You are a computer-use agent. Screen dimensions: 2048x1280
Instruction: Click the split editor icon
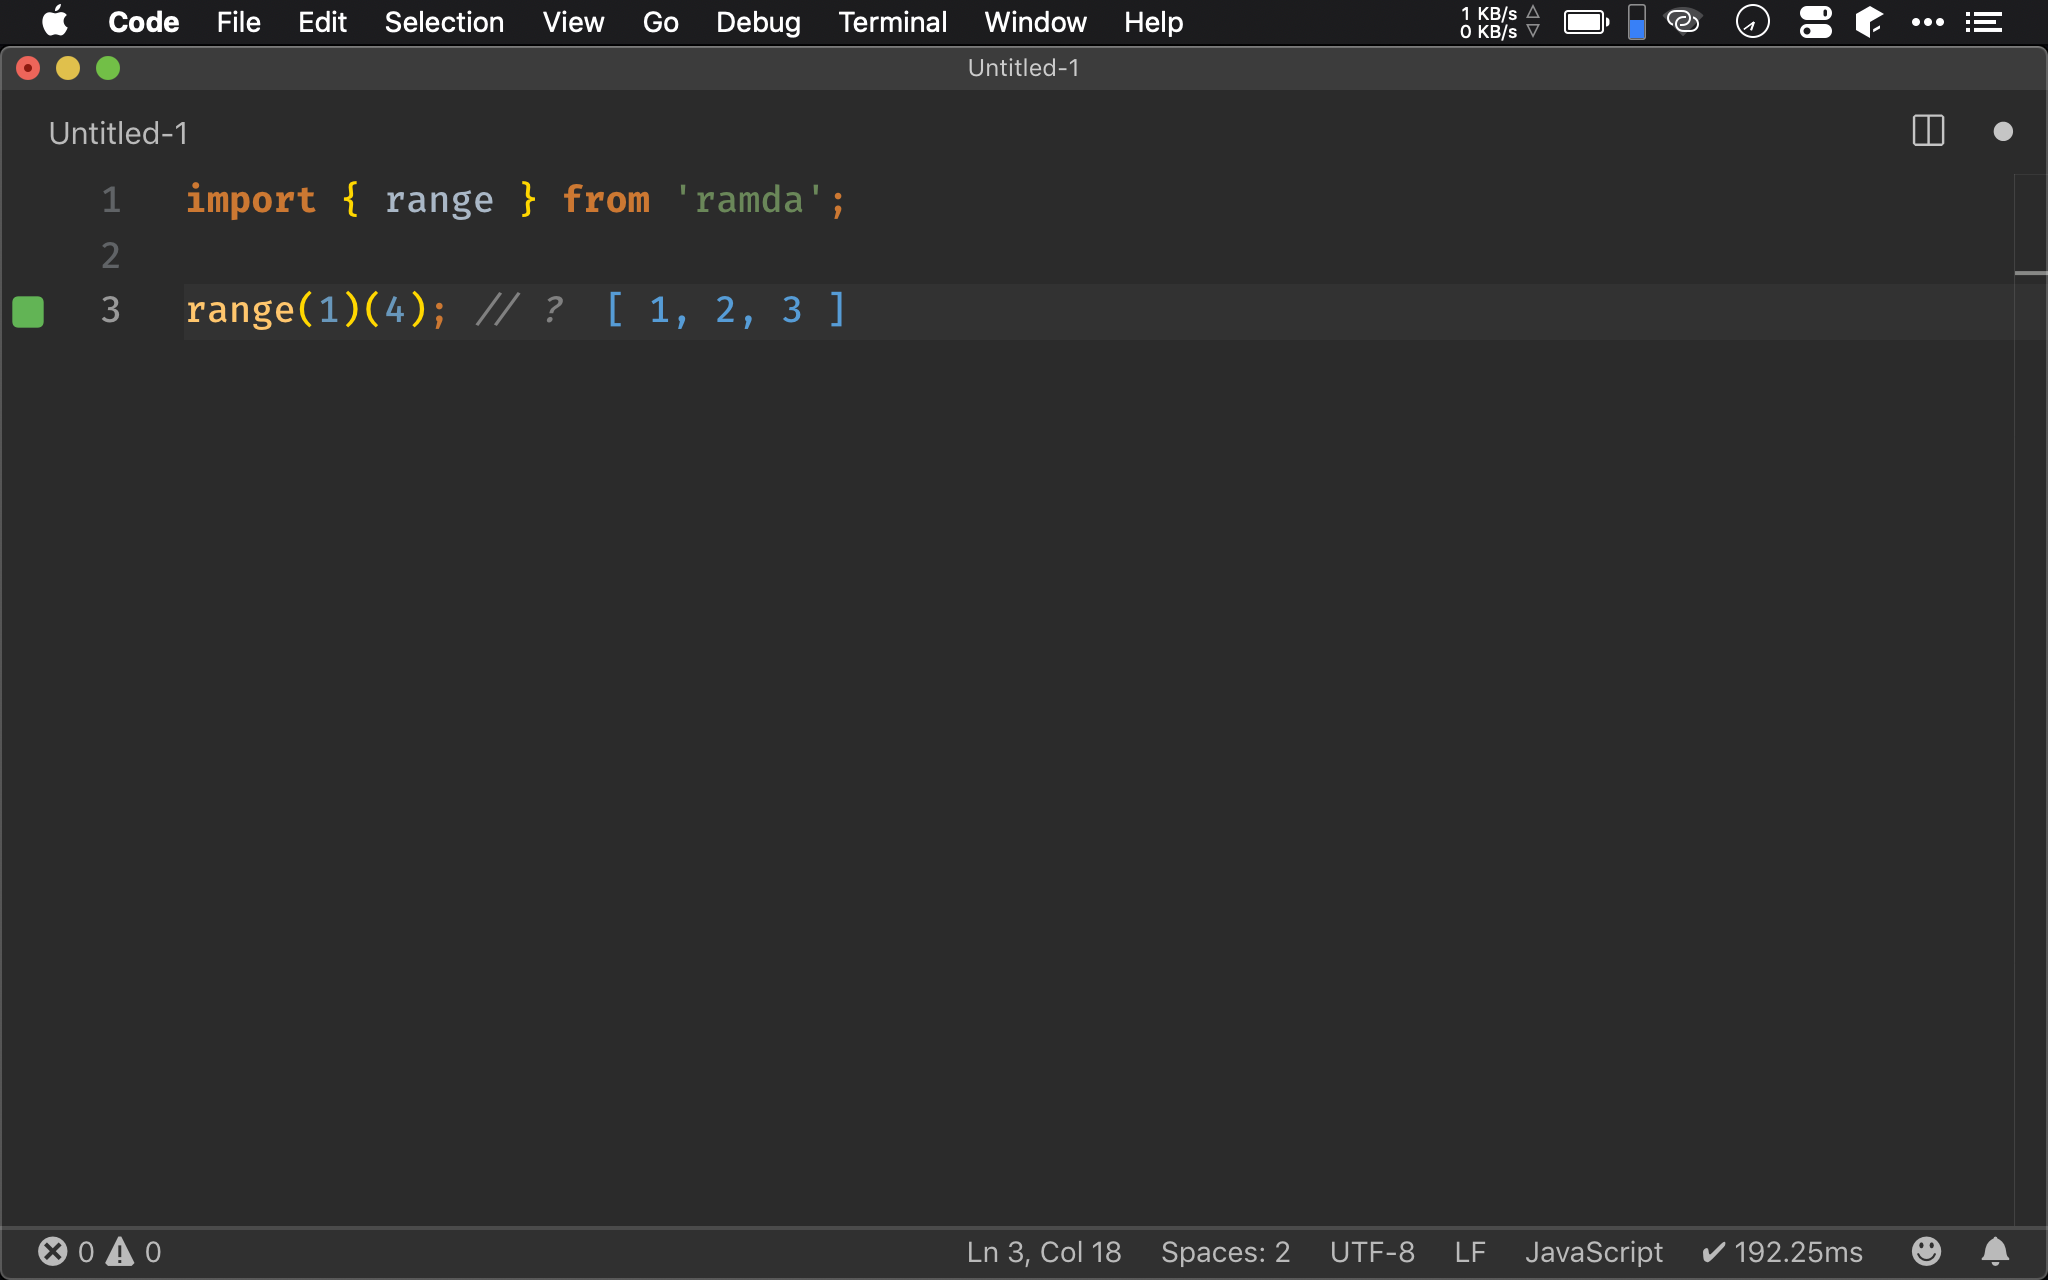point(1928,131)
